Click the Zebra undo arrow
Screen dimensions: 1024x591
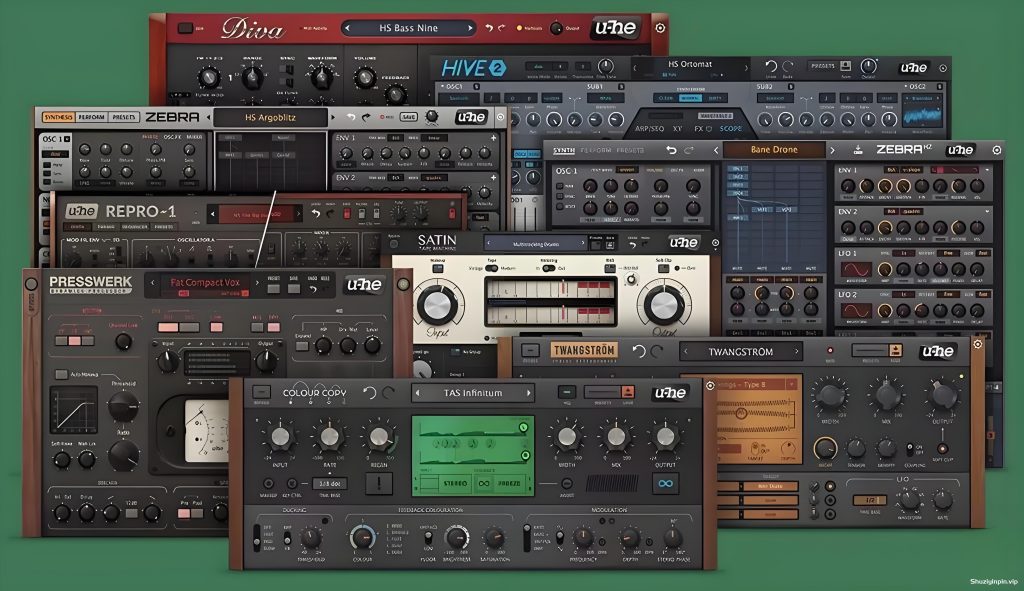[x=351, y=118]
